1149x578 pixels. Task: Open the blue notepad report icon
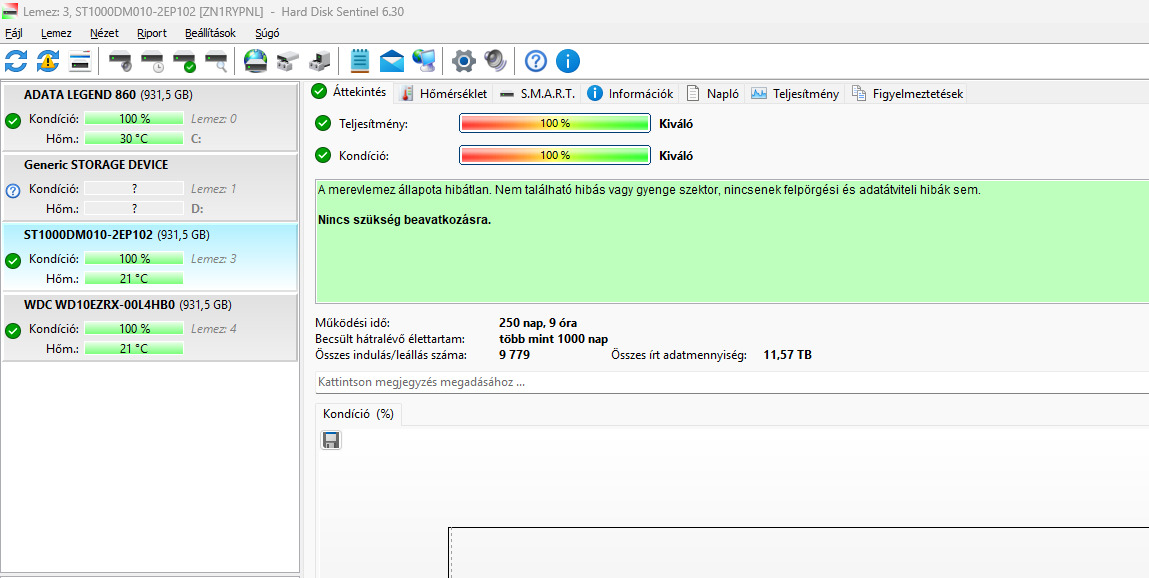coord(360,60)
